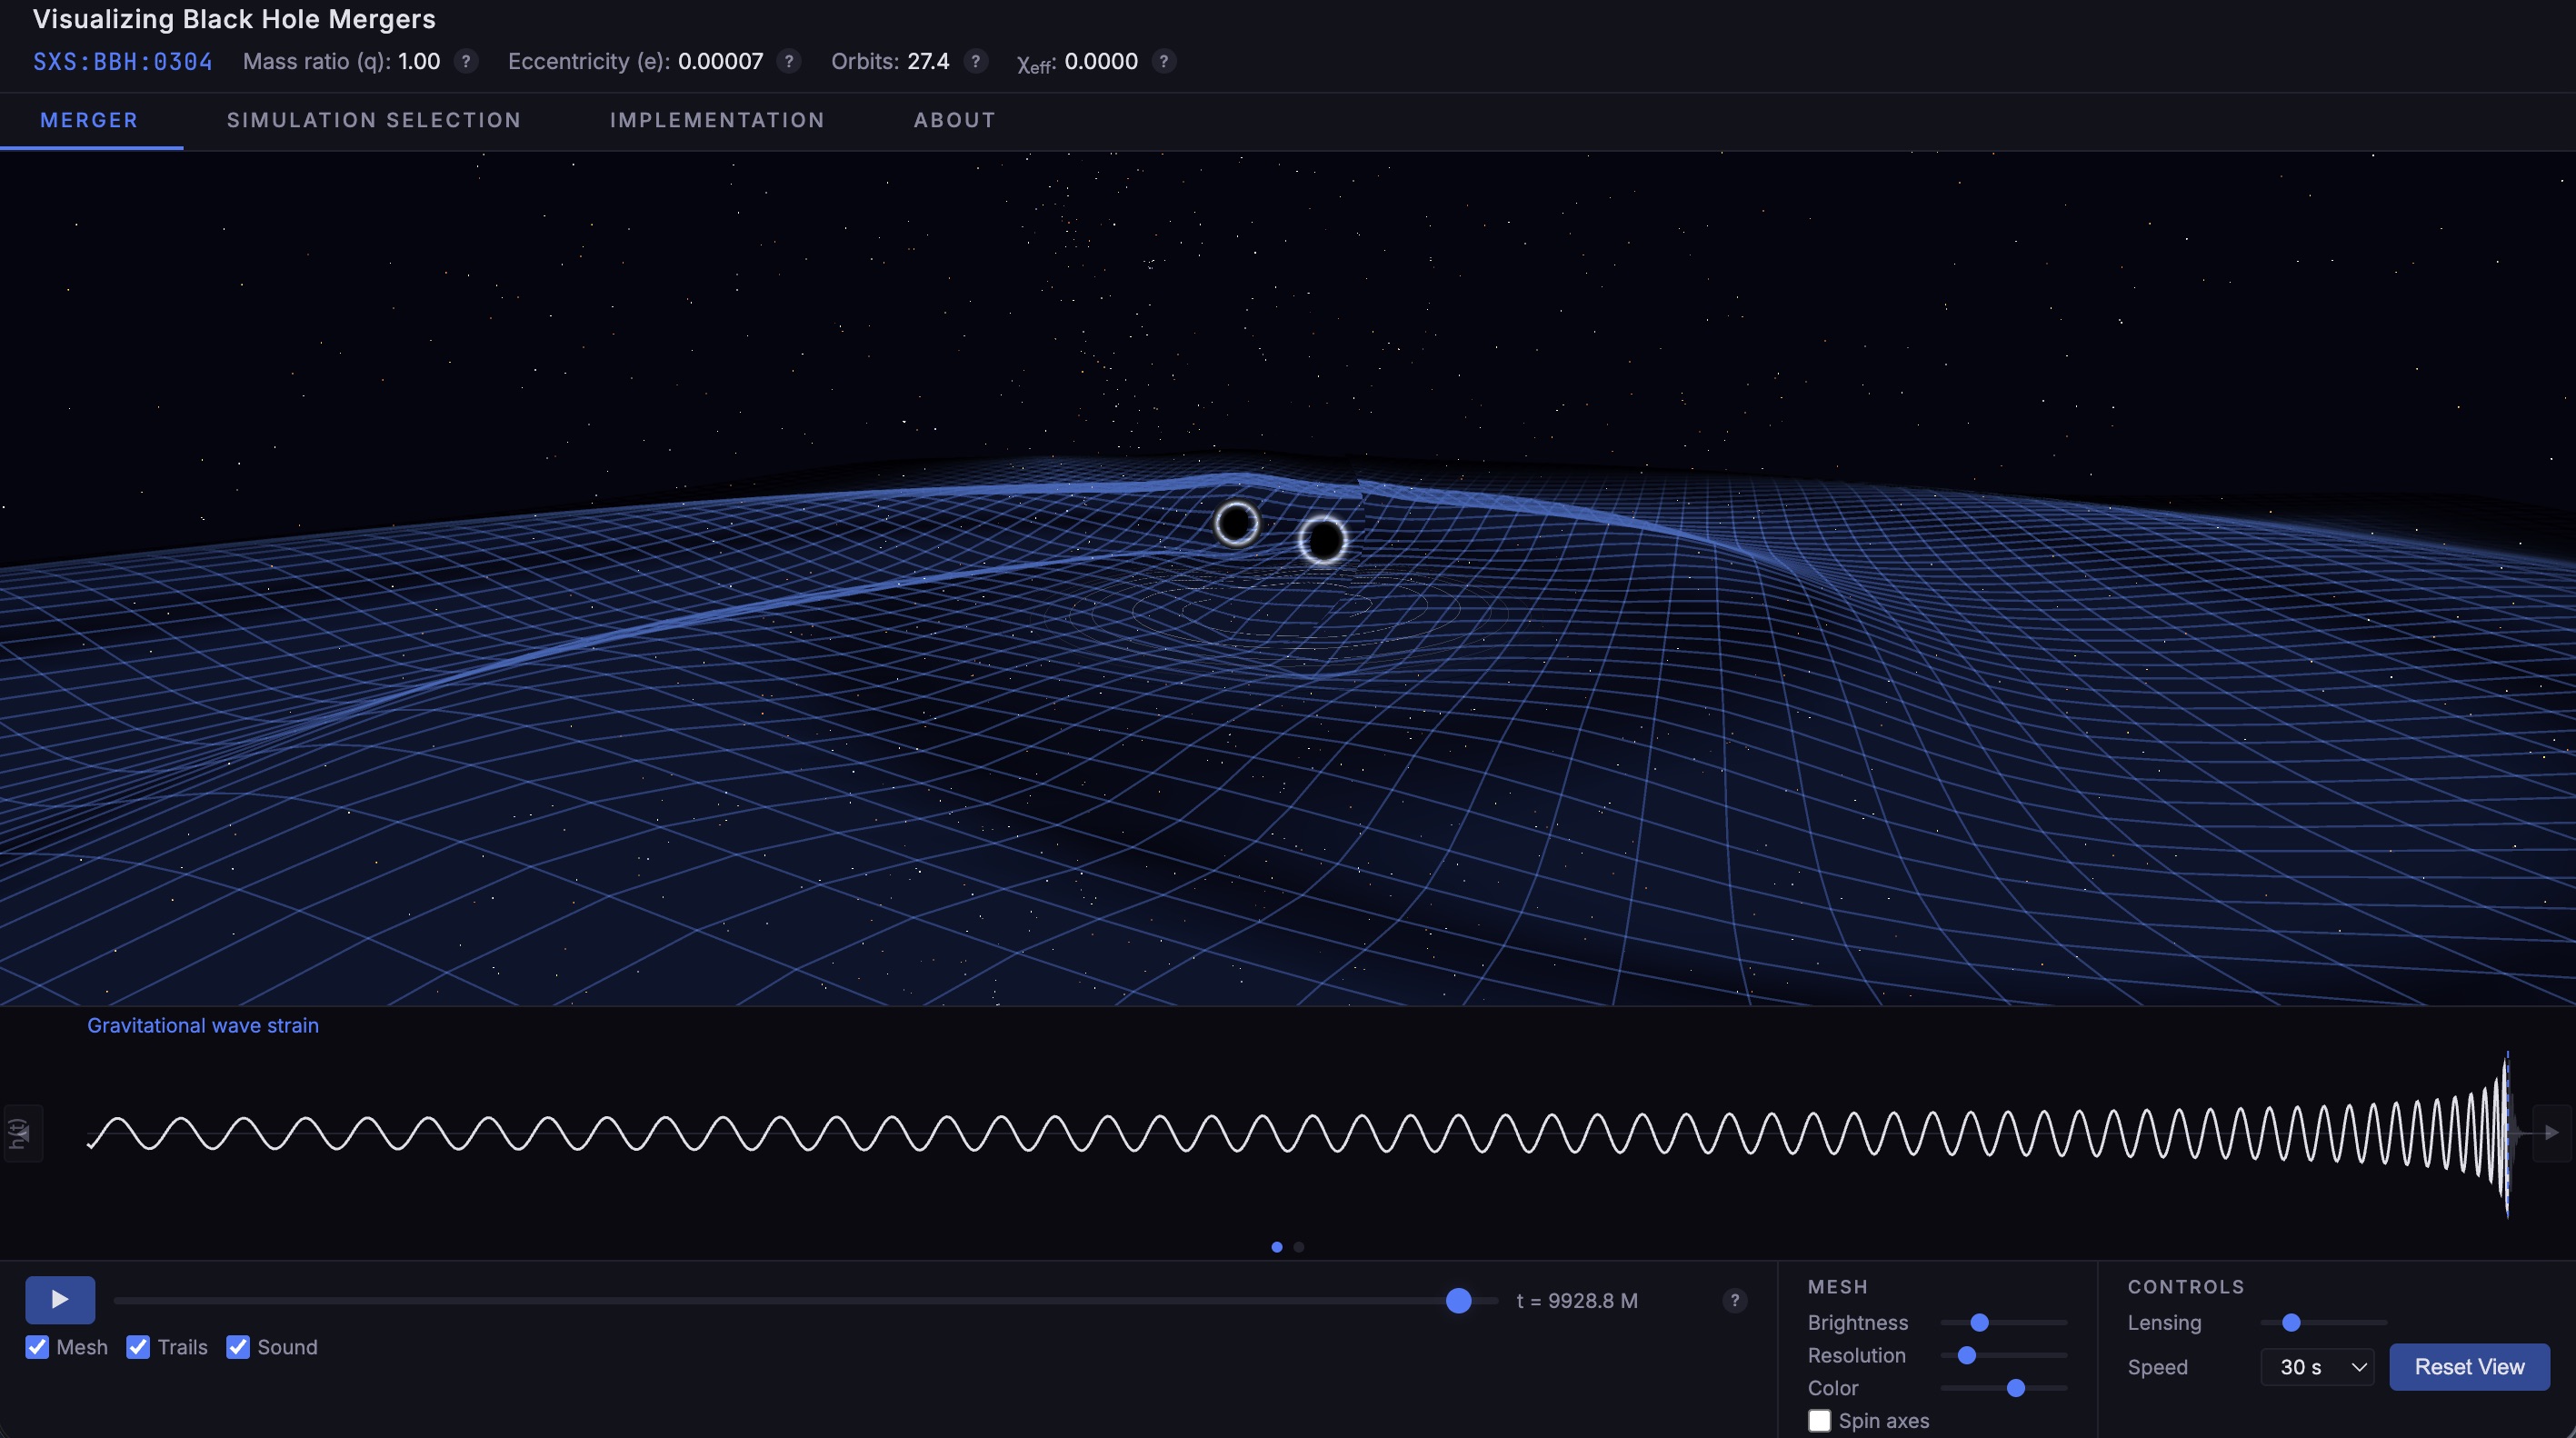2576x1438 pixels.
Task: Open the IMPLEMENTATION tab
Action: coord(717,120)
